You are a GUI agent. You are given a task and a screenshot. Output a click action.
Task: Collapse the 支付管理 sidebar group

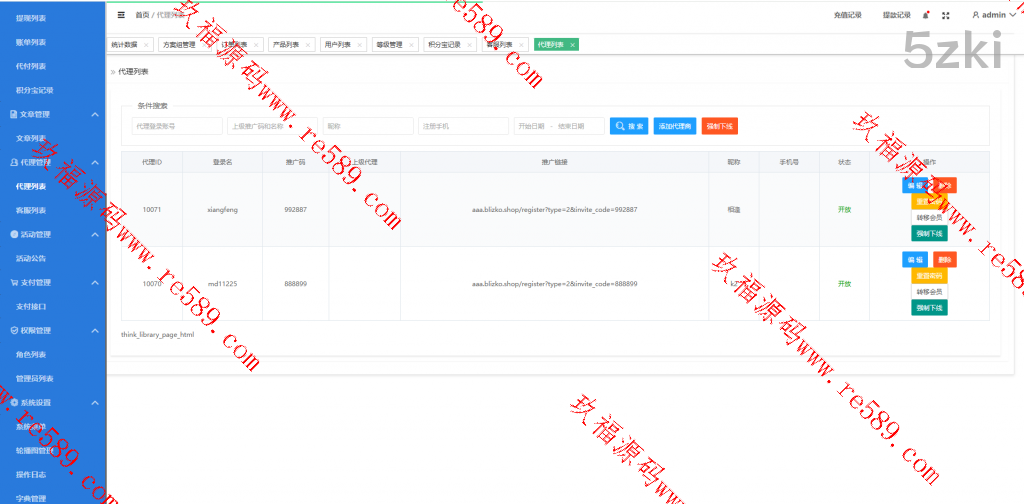pyautogui.click(x=94, y=283)
